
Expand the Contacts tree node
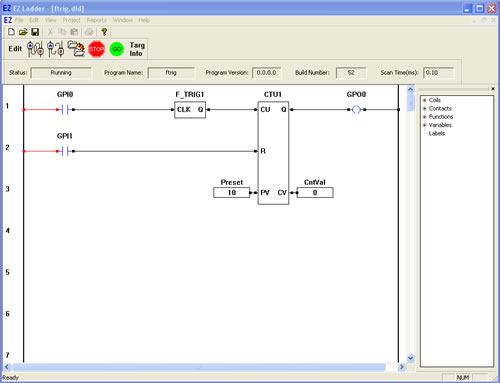pyautogui.click(x=425, y=108)
